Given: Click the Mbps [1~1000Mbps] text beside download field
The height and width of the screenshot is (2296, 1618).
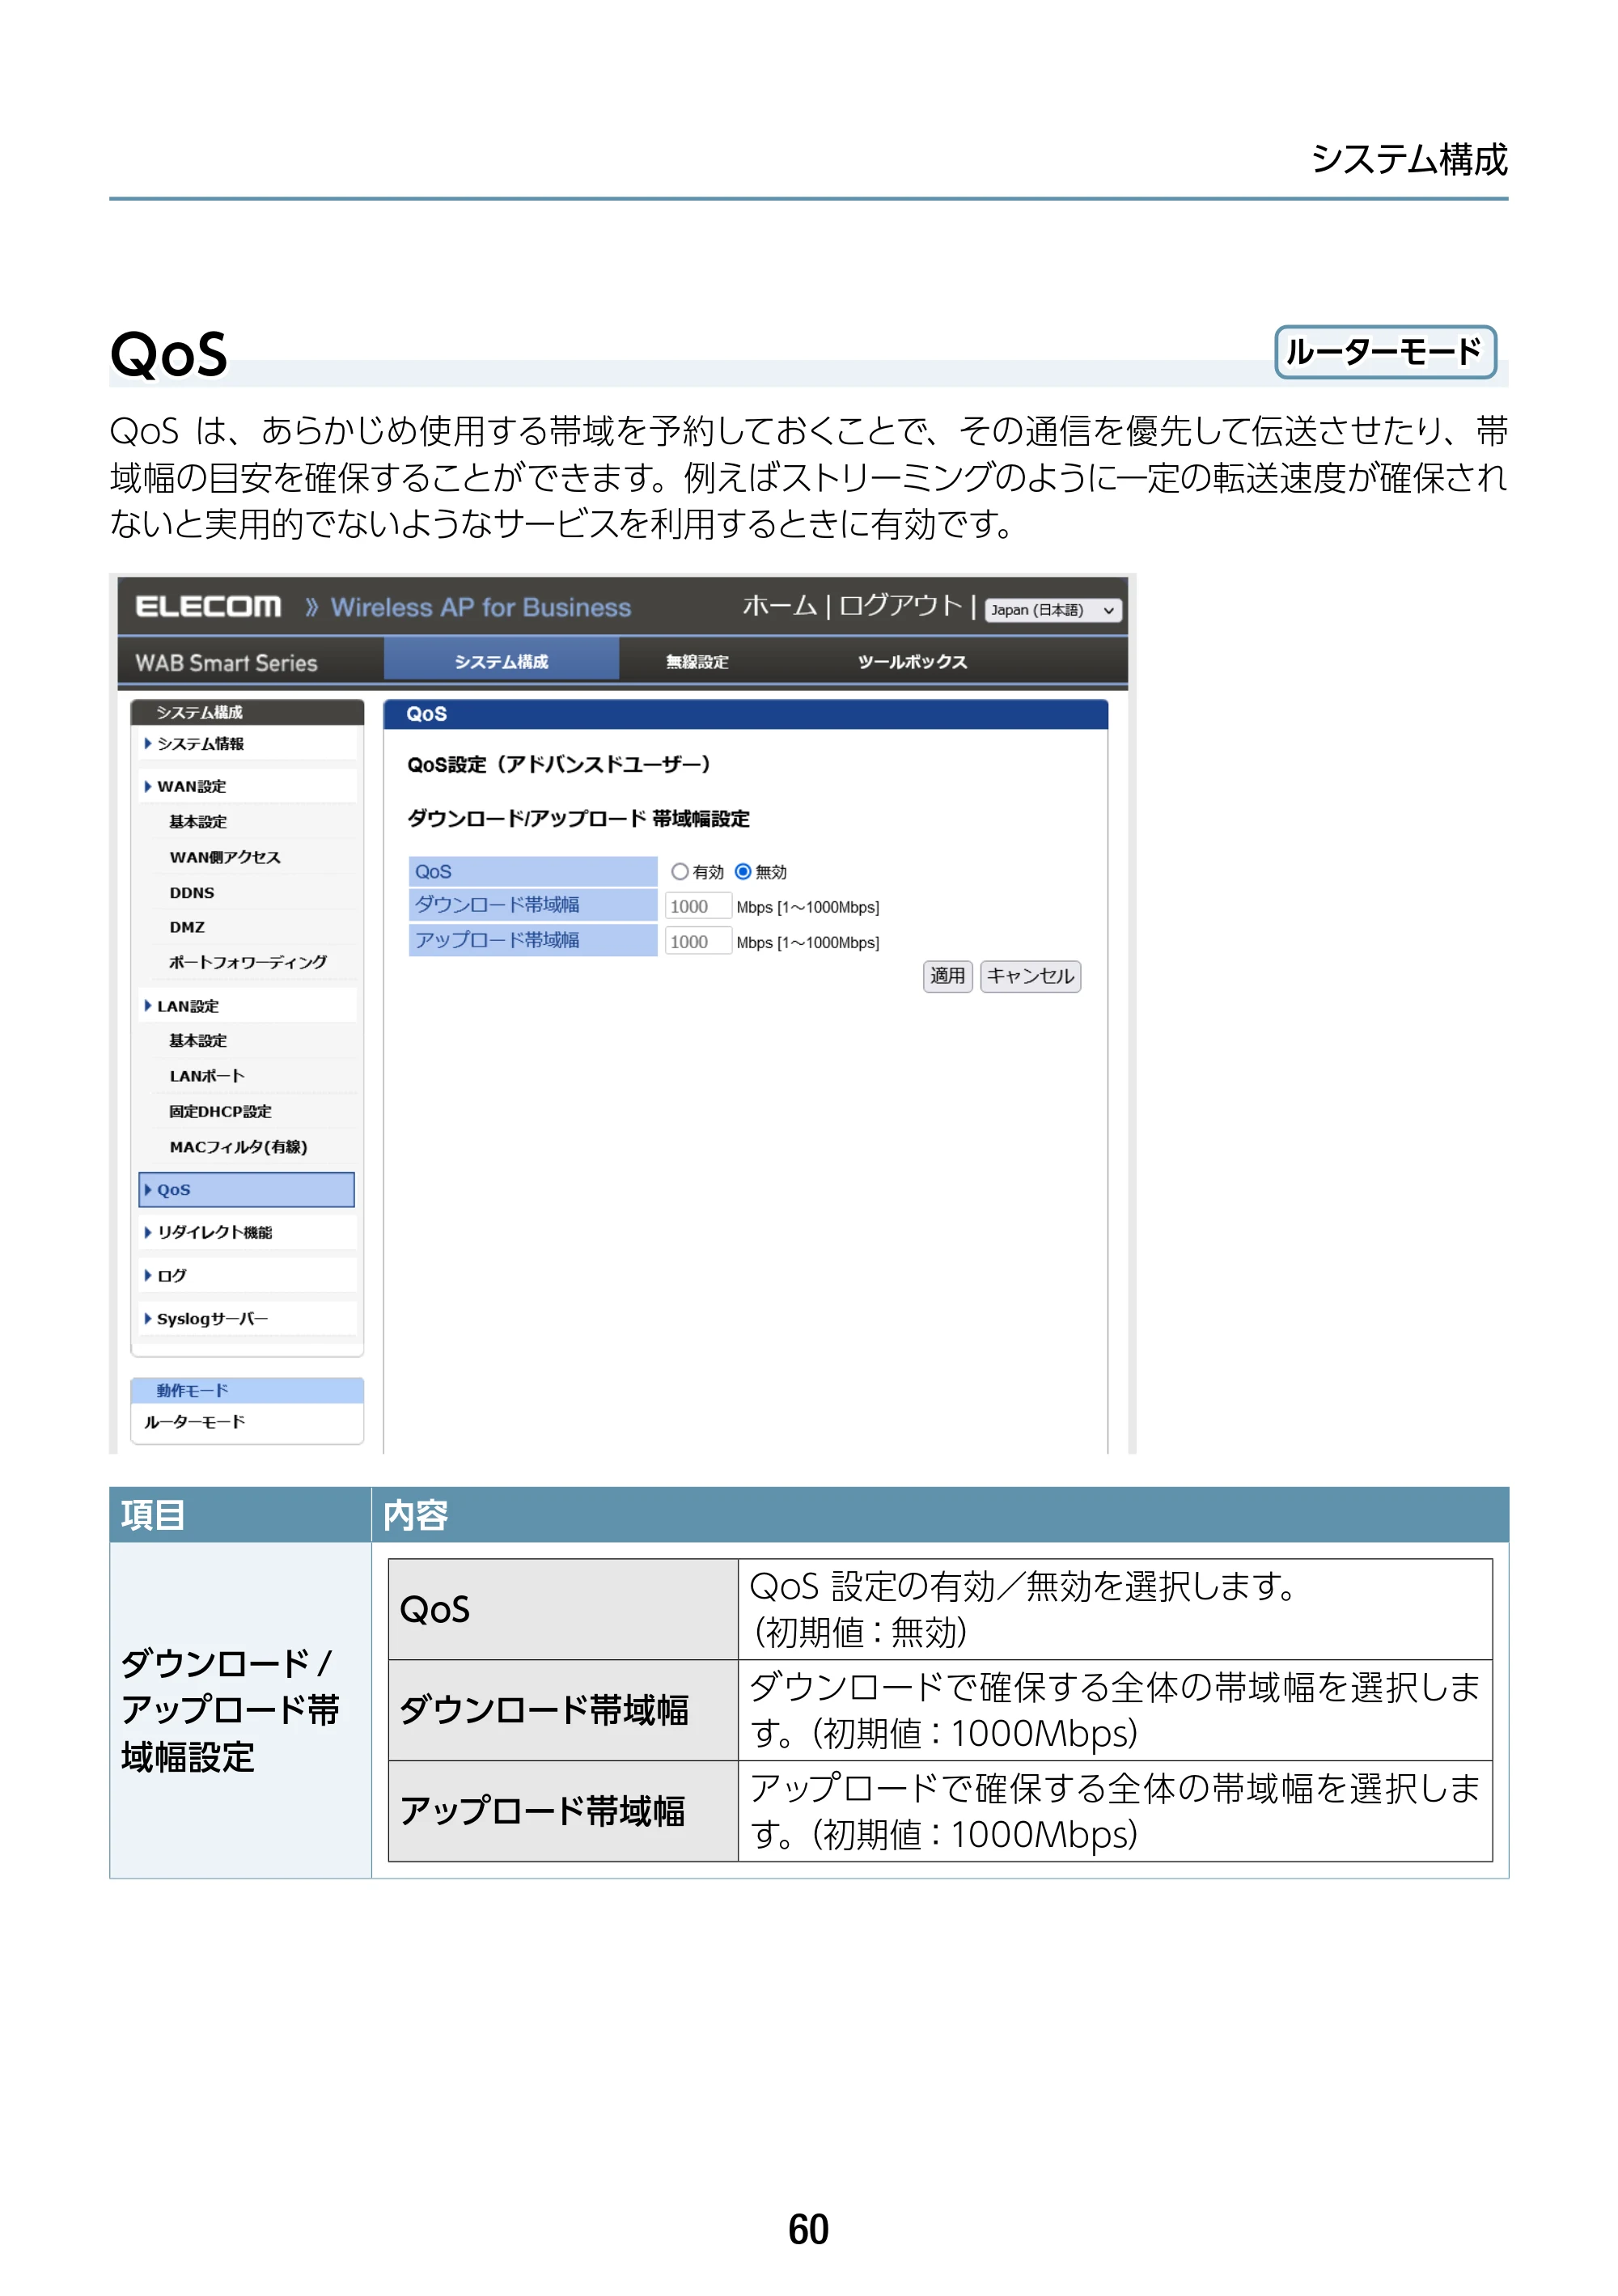Looking at the screenshot, I should (808, 907).
